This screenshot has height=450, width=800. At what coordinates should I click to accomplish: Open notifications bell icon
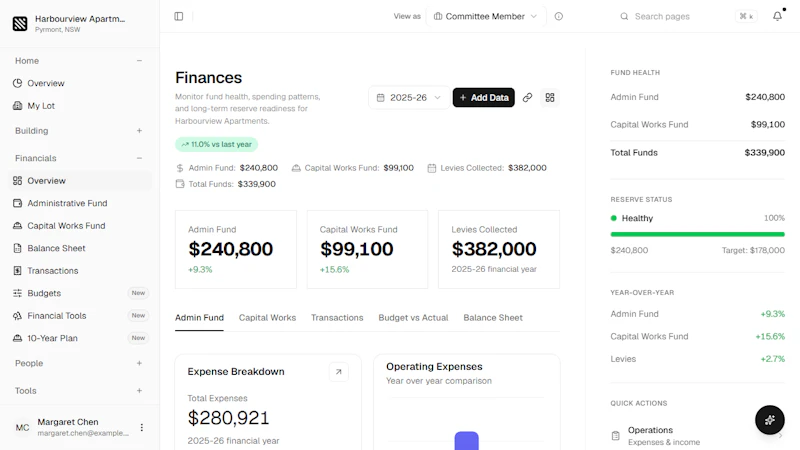[777, 16]
